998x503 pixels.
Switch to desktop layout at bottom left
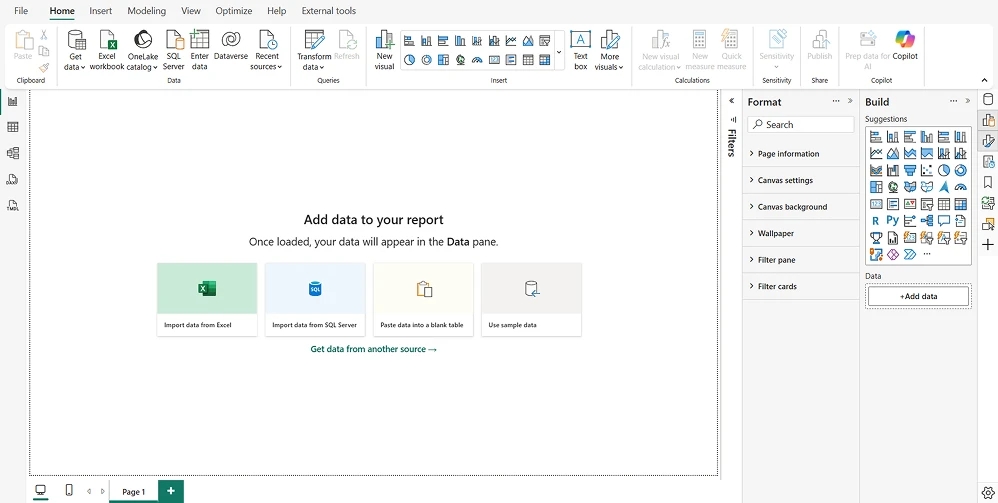41,491
